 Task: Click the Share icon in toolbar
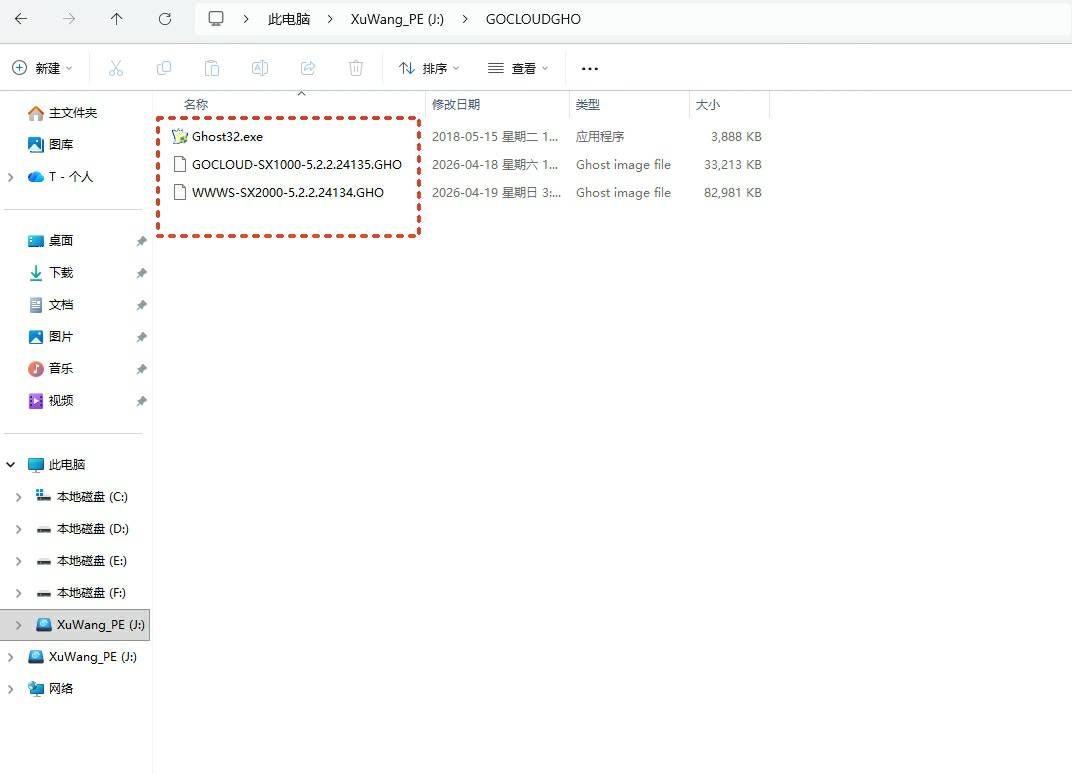308,68
